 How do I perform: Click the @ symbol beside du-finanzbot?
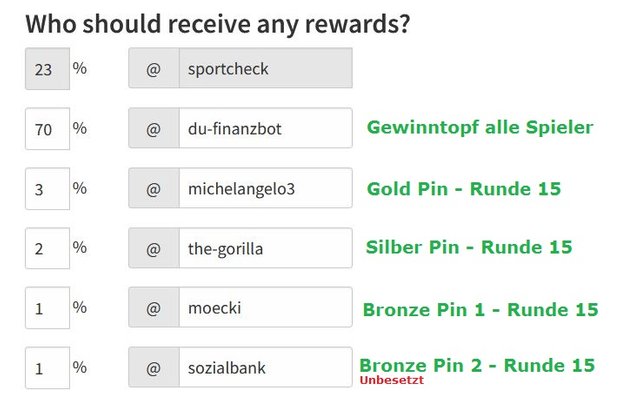click(154, 128)
